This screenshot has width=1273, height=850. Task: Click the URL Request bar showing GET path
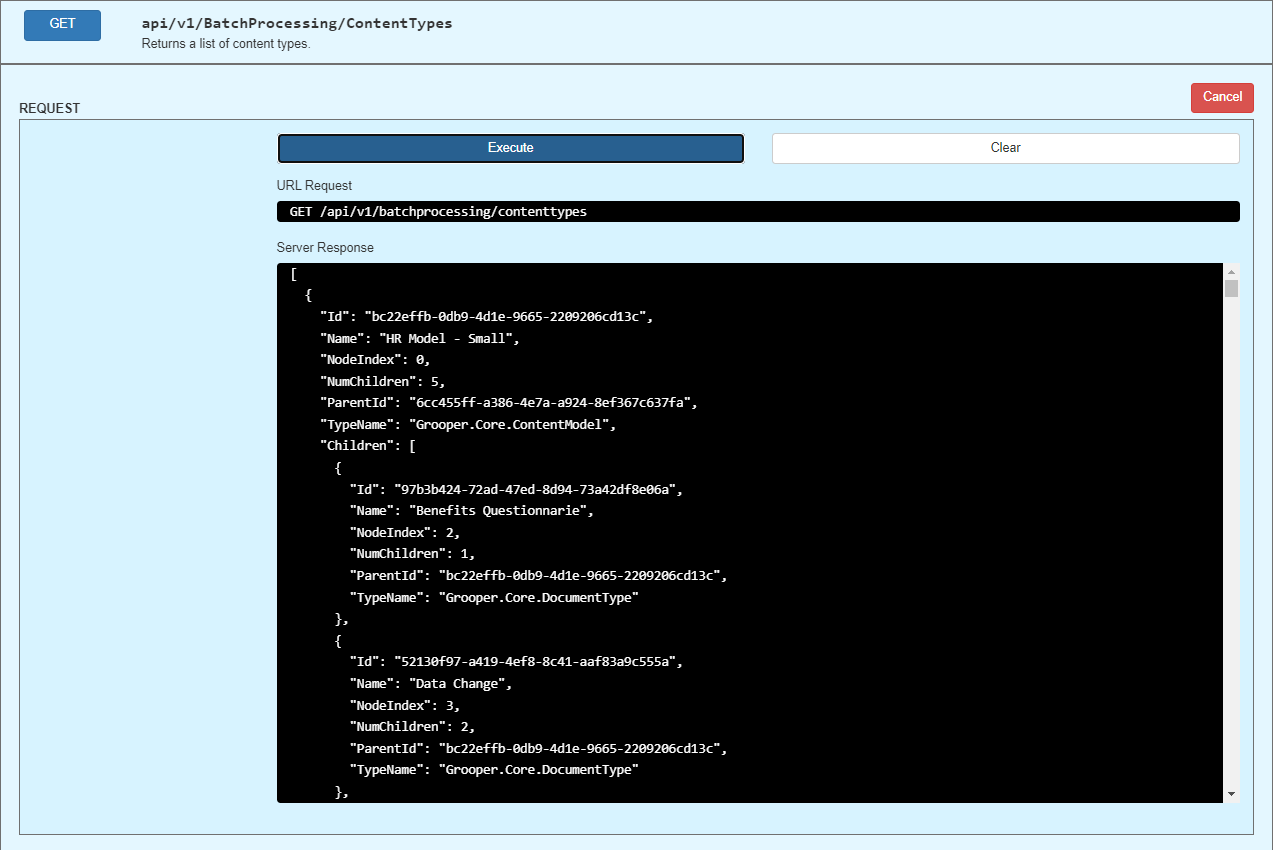(757, 212)
